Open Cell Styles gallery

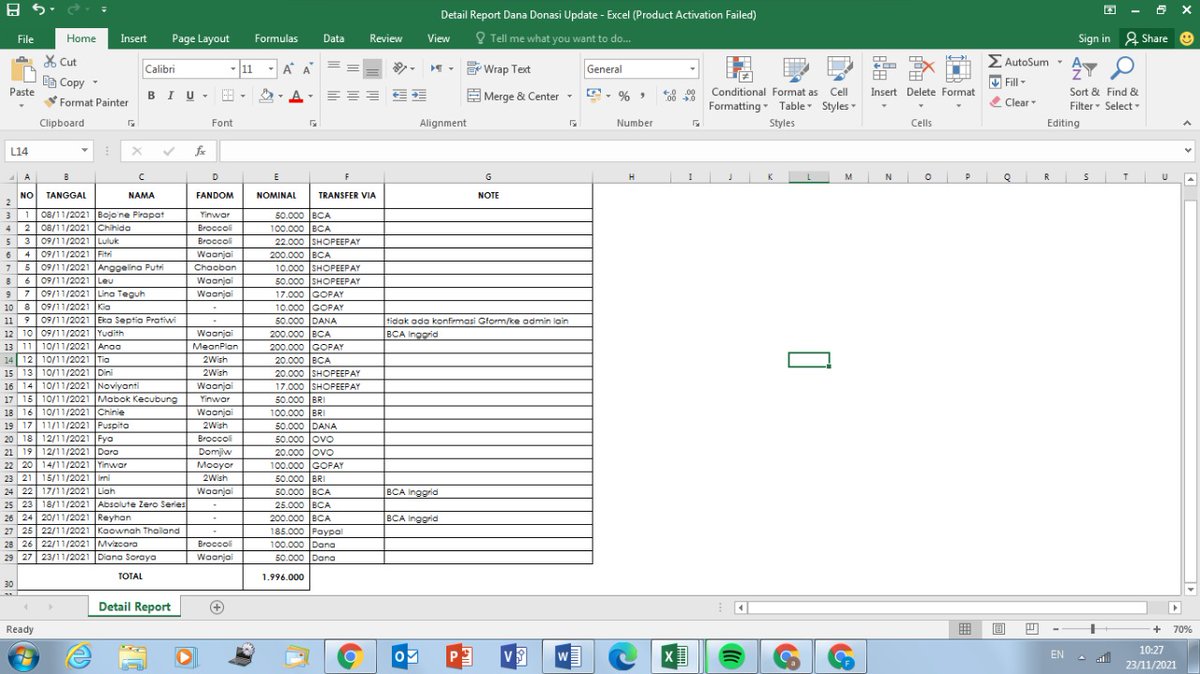(838, 84)
